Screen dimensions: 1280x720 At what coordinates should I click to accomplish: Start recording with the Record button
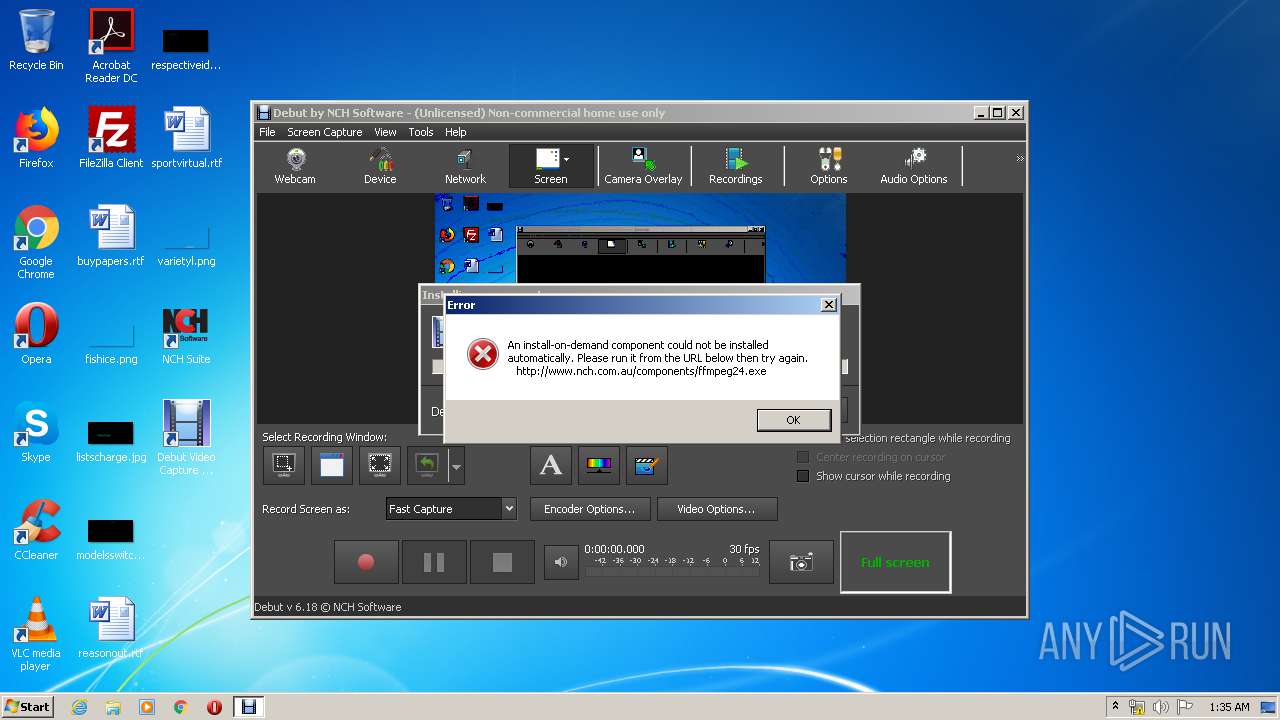(366, 562)
